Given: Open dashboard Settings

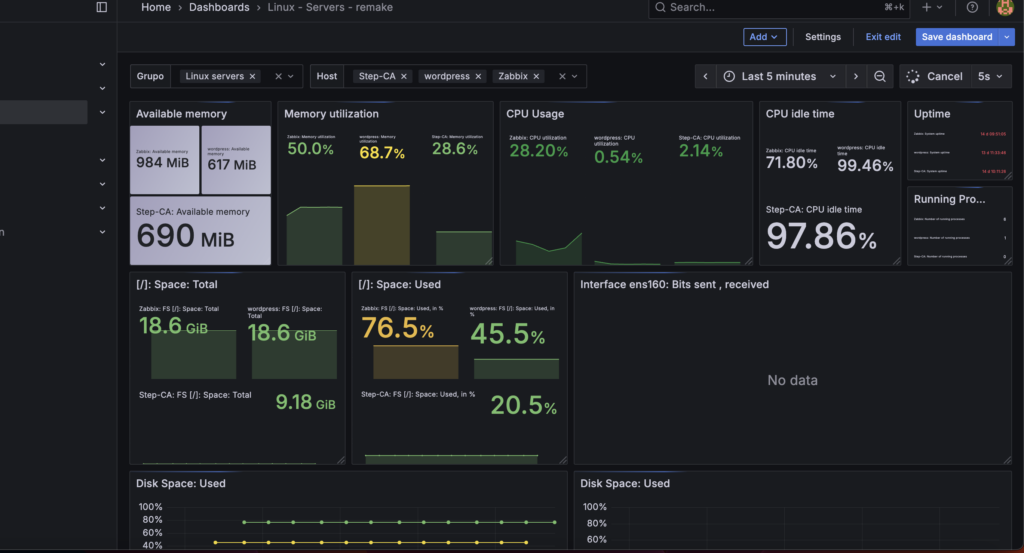Looking at the screenshot, I should [823, 37].
